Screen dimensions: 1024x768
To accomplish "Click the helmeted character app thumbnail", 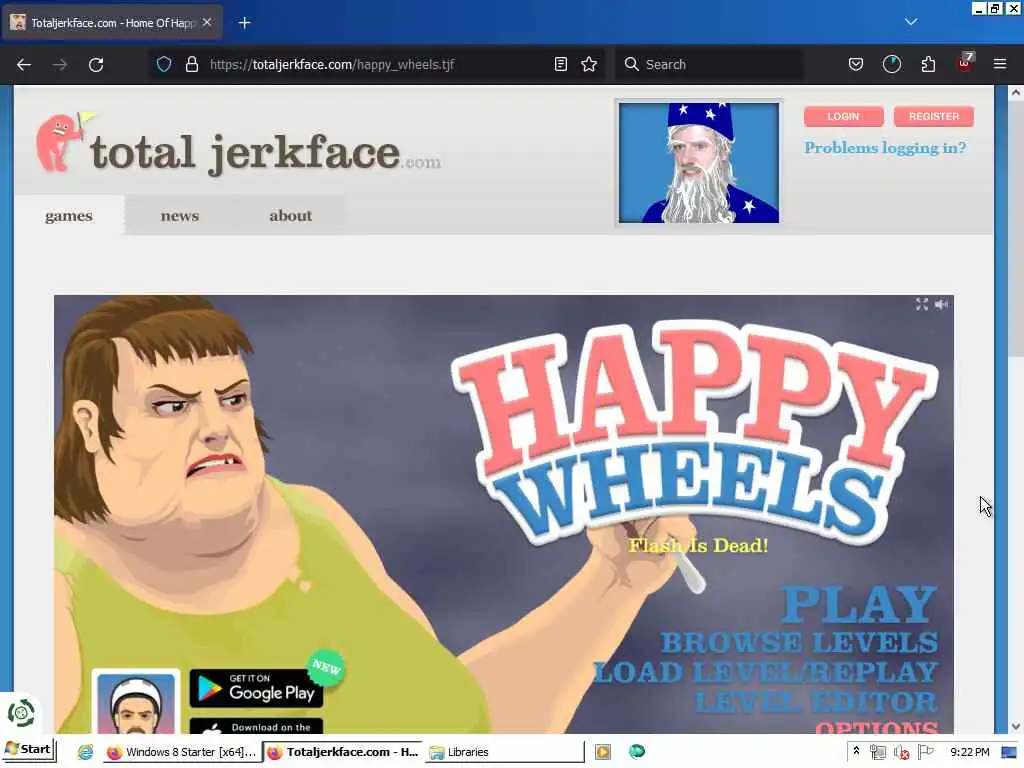I will 136,703.
